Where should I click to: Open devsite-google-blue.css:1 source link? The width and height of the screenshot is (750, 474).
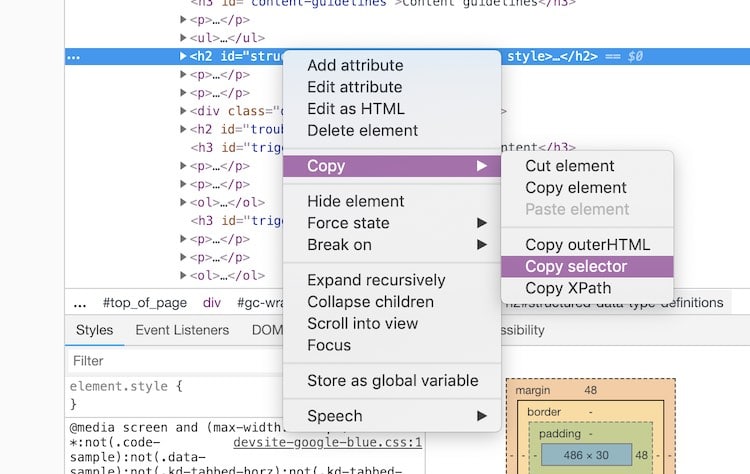tap(327, 442)
